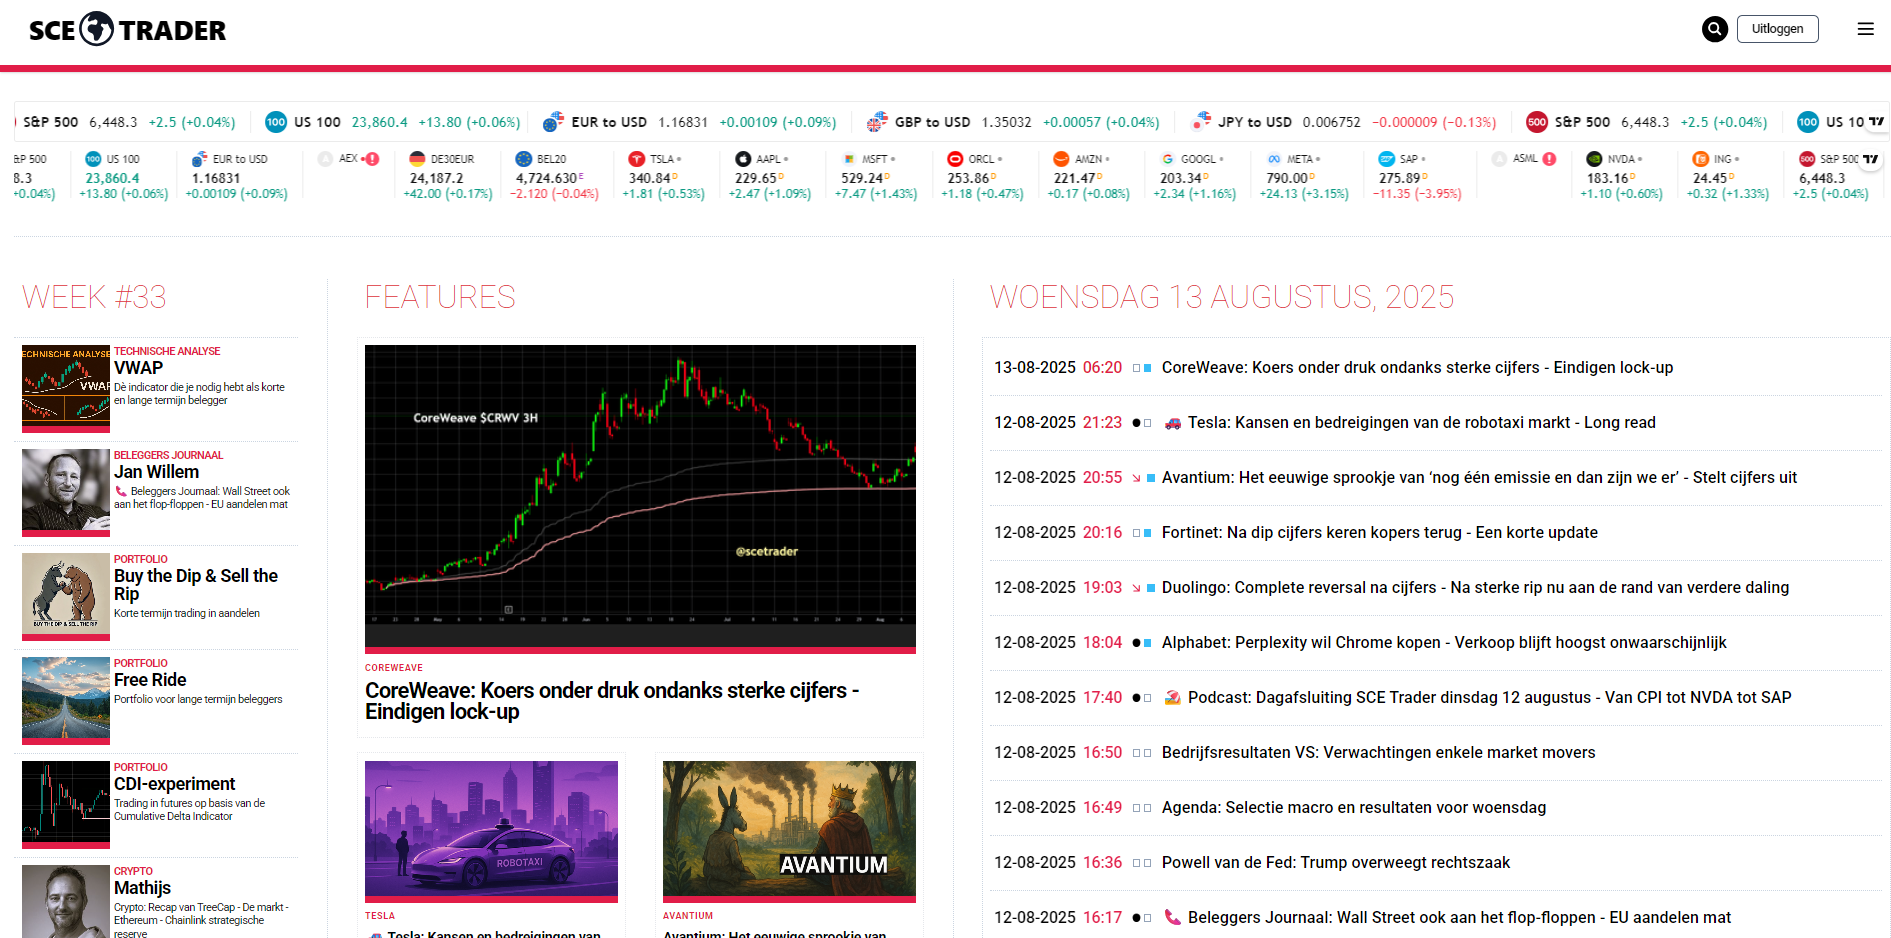Open the Jan Willem journal title
Image resolution: width=1891 pixels, height=938 pixels.
tap(156, 472)
